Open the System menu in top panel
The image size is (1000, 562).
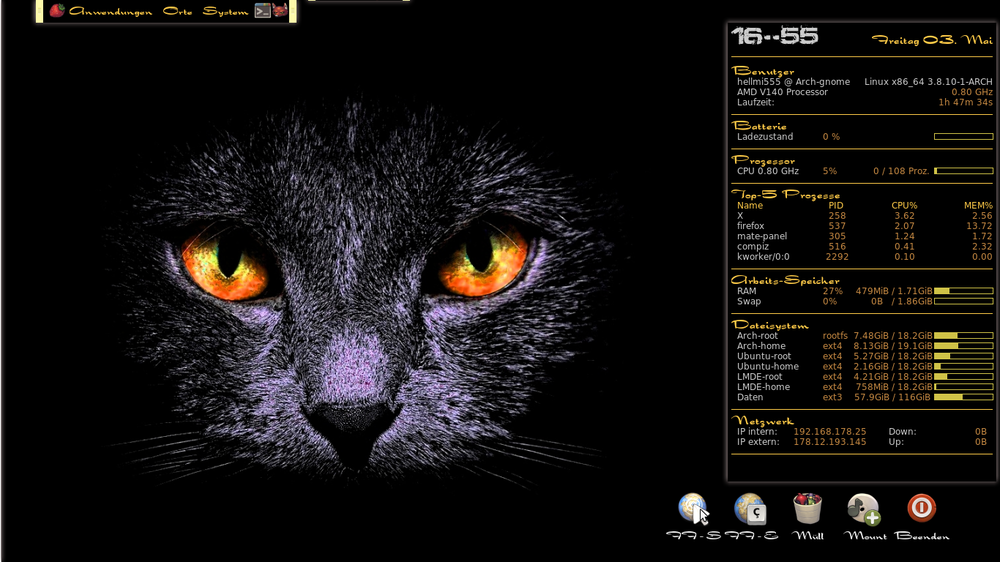click(224, 11)
